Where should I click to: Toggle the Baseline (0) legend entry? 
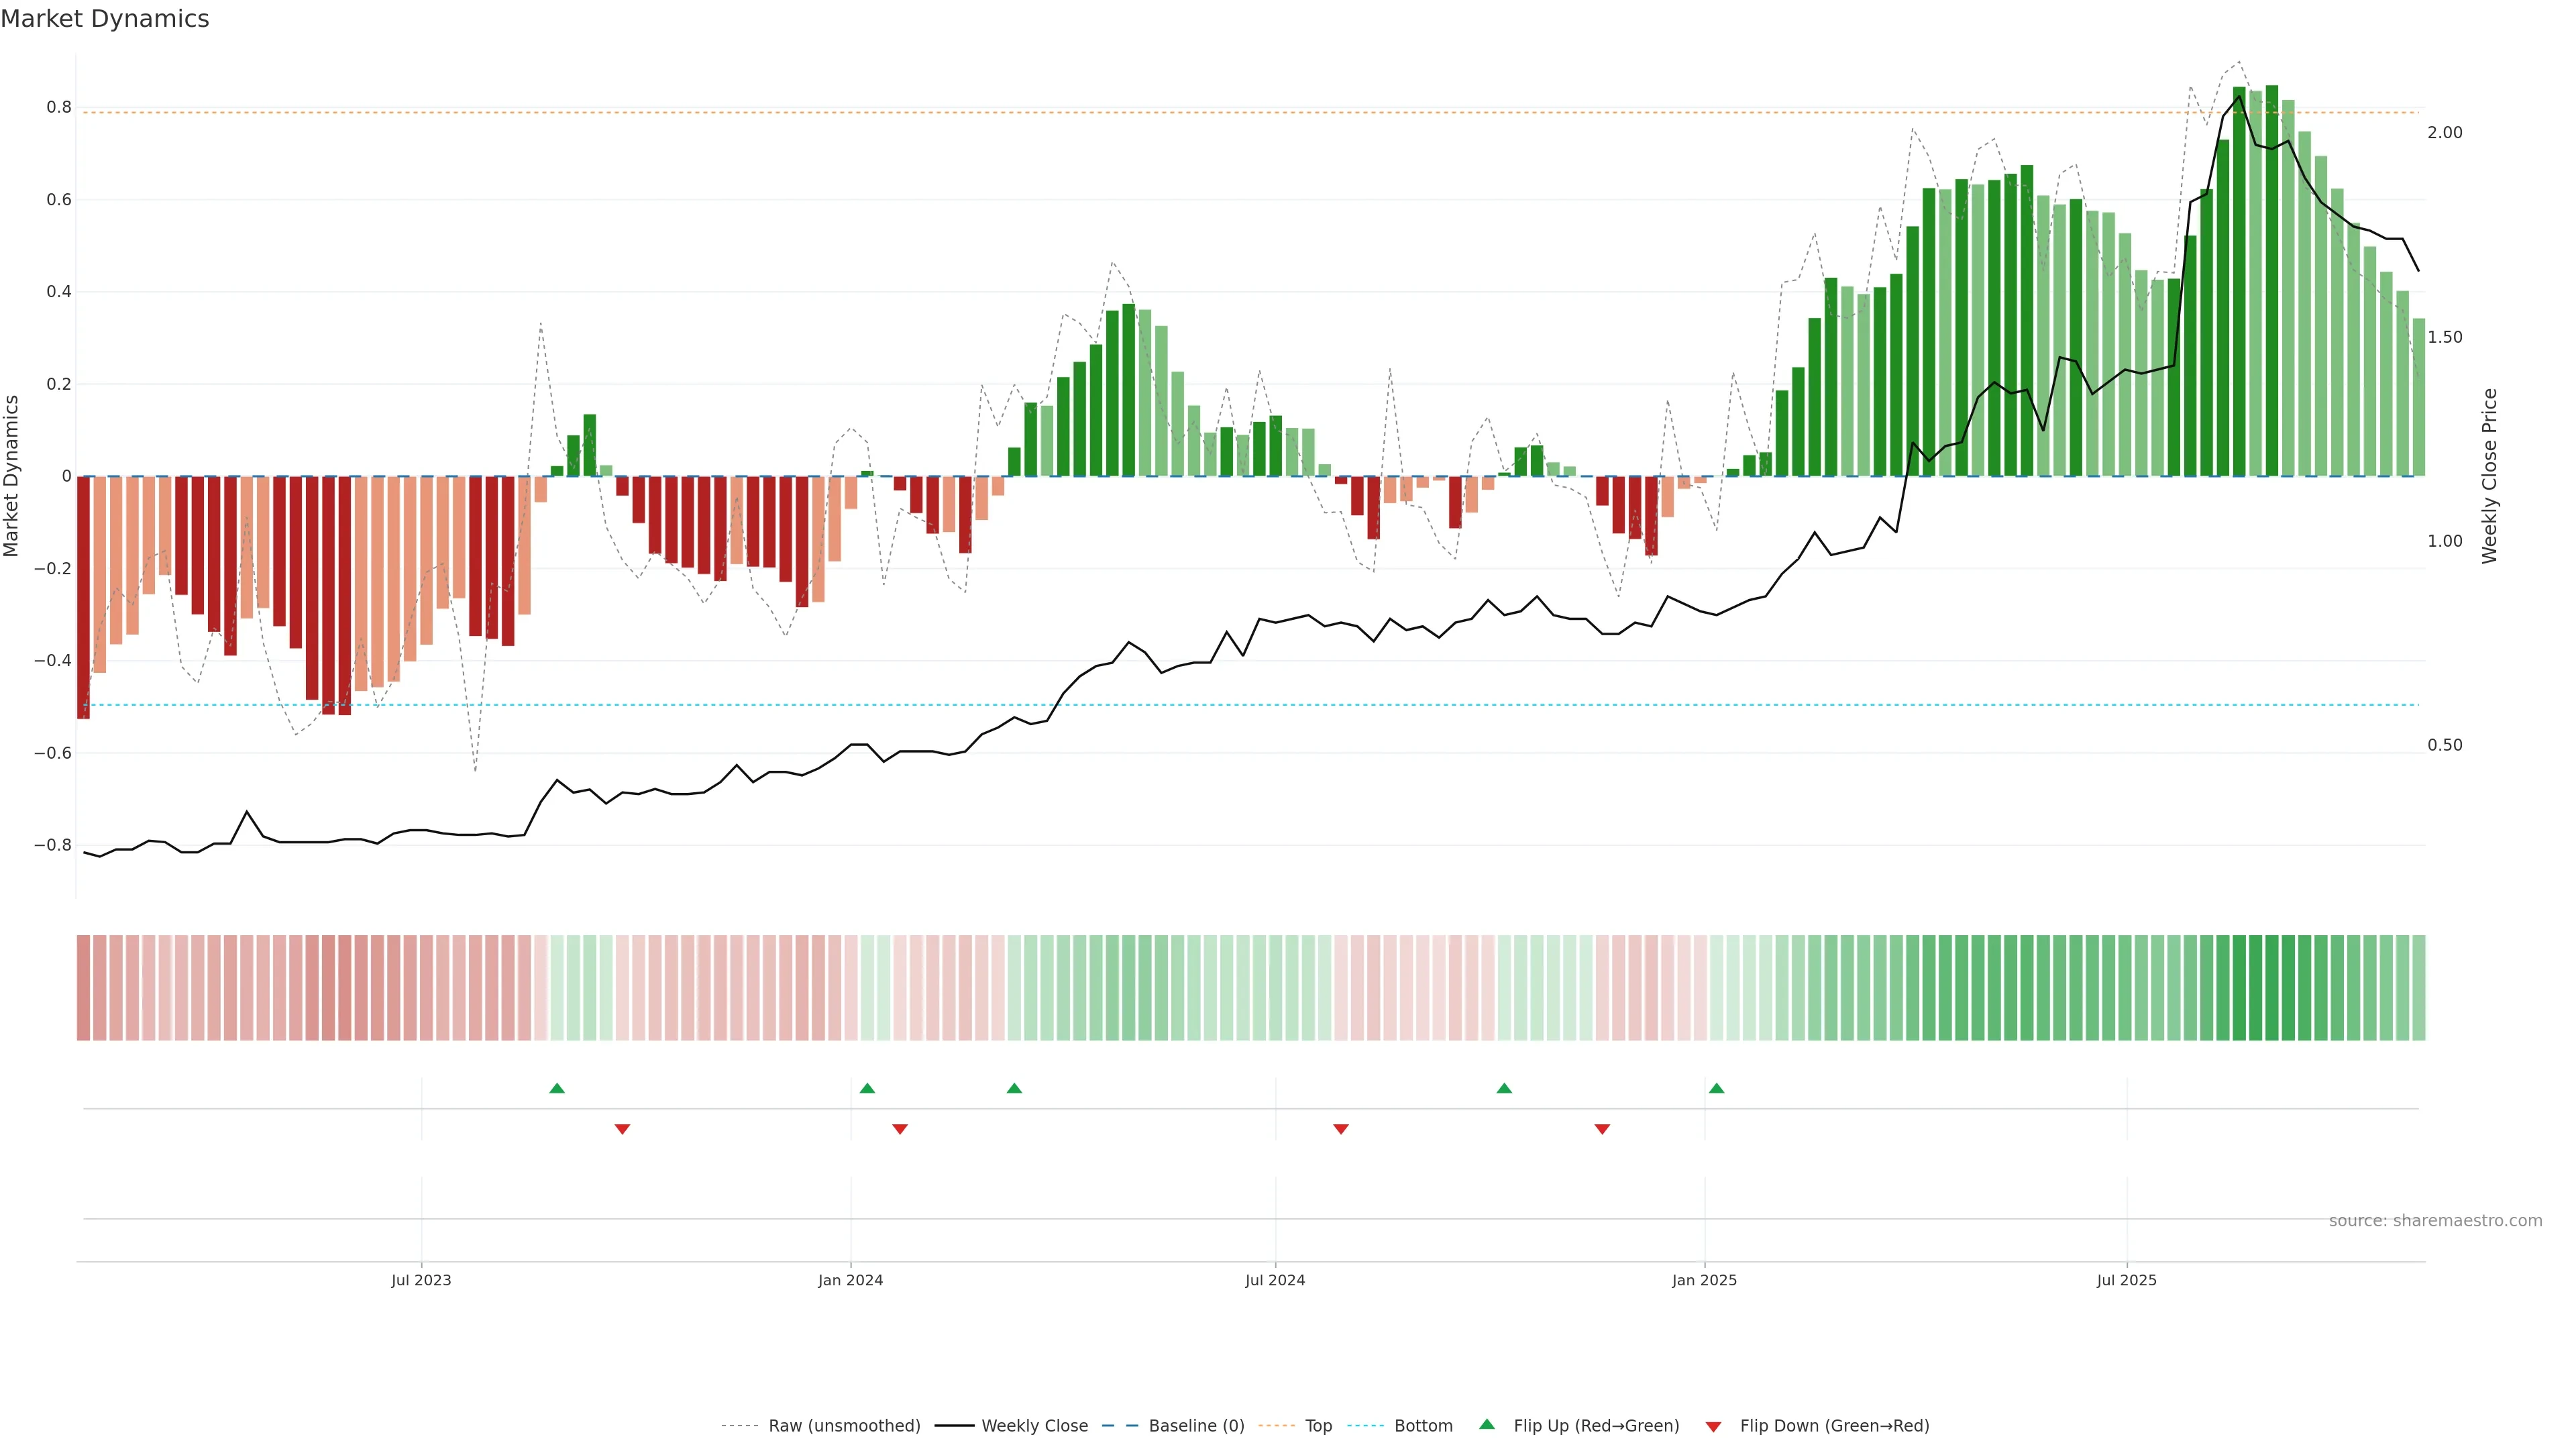click(x=1196, y=1426)
